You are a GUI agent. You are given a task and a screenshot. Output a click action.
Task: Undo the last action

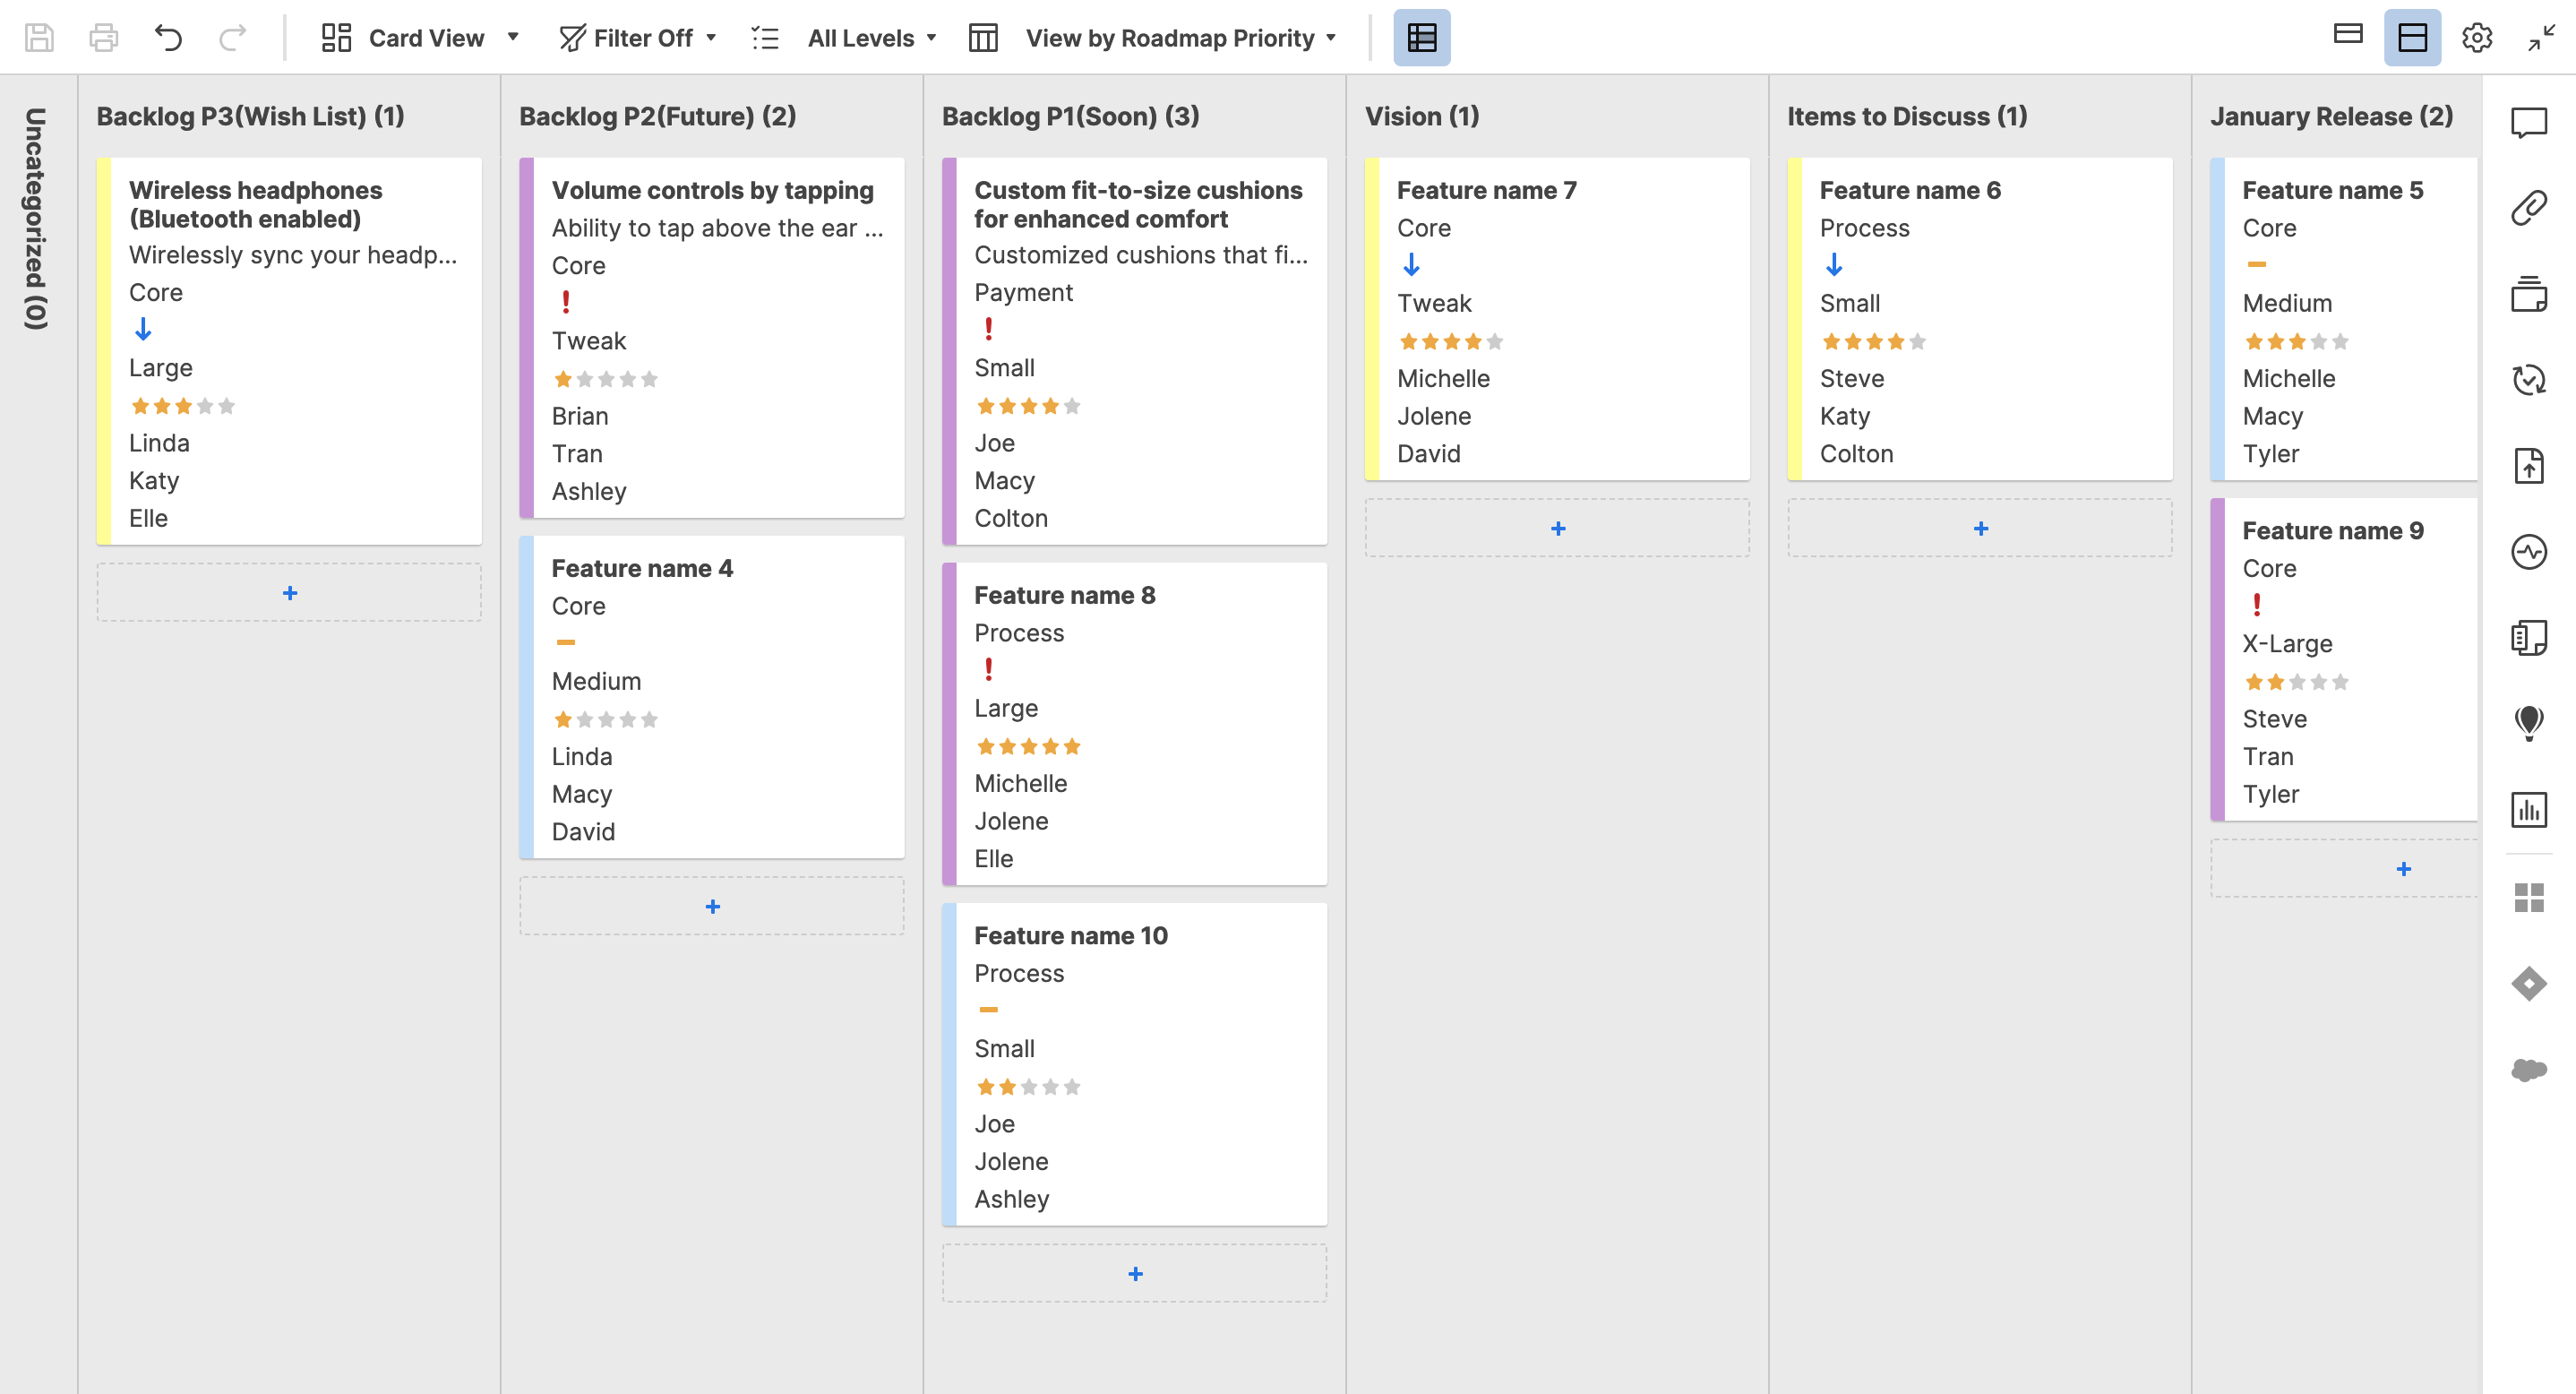[168, 38]
